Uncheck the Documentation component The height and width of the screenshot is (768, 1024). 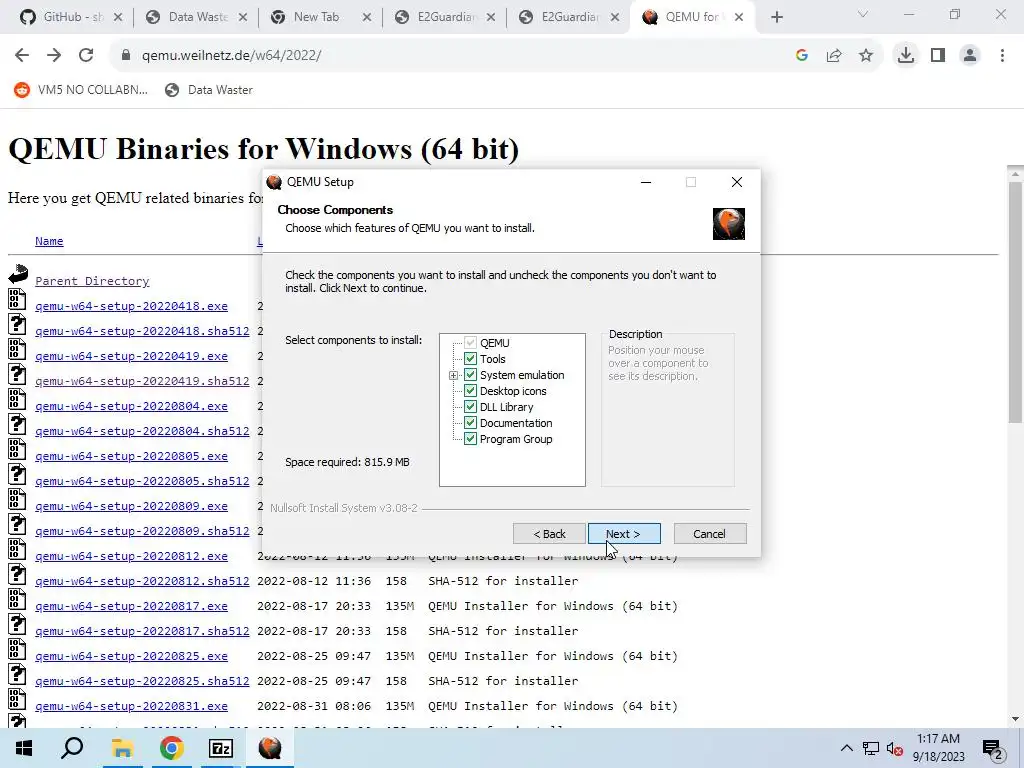tap(470, 423)
